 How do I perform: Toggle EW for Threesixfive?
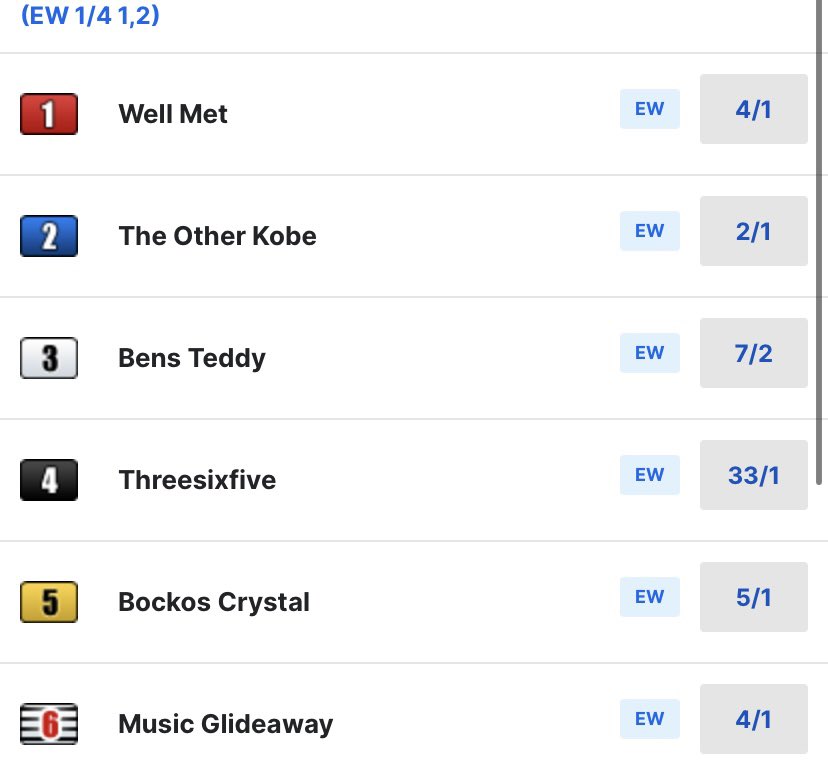click(649, 475)
